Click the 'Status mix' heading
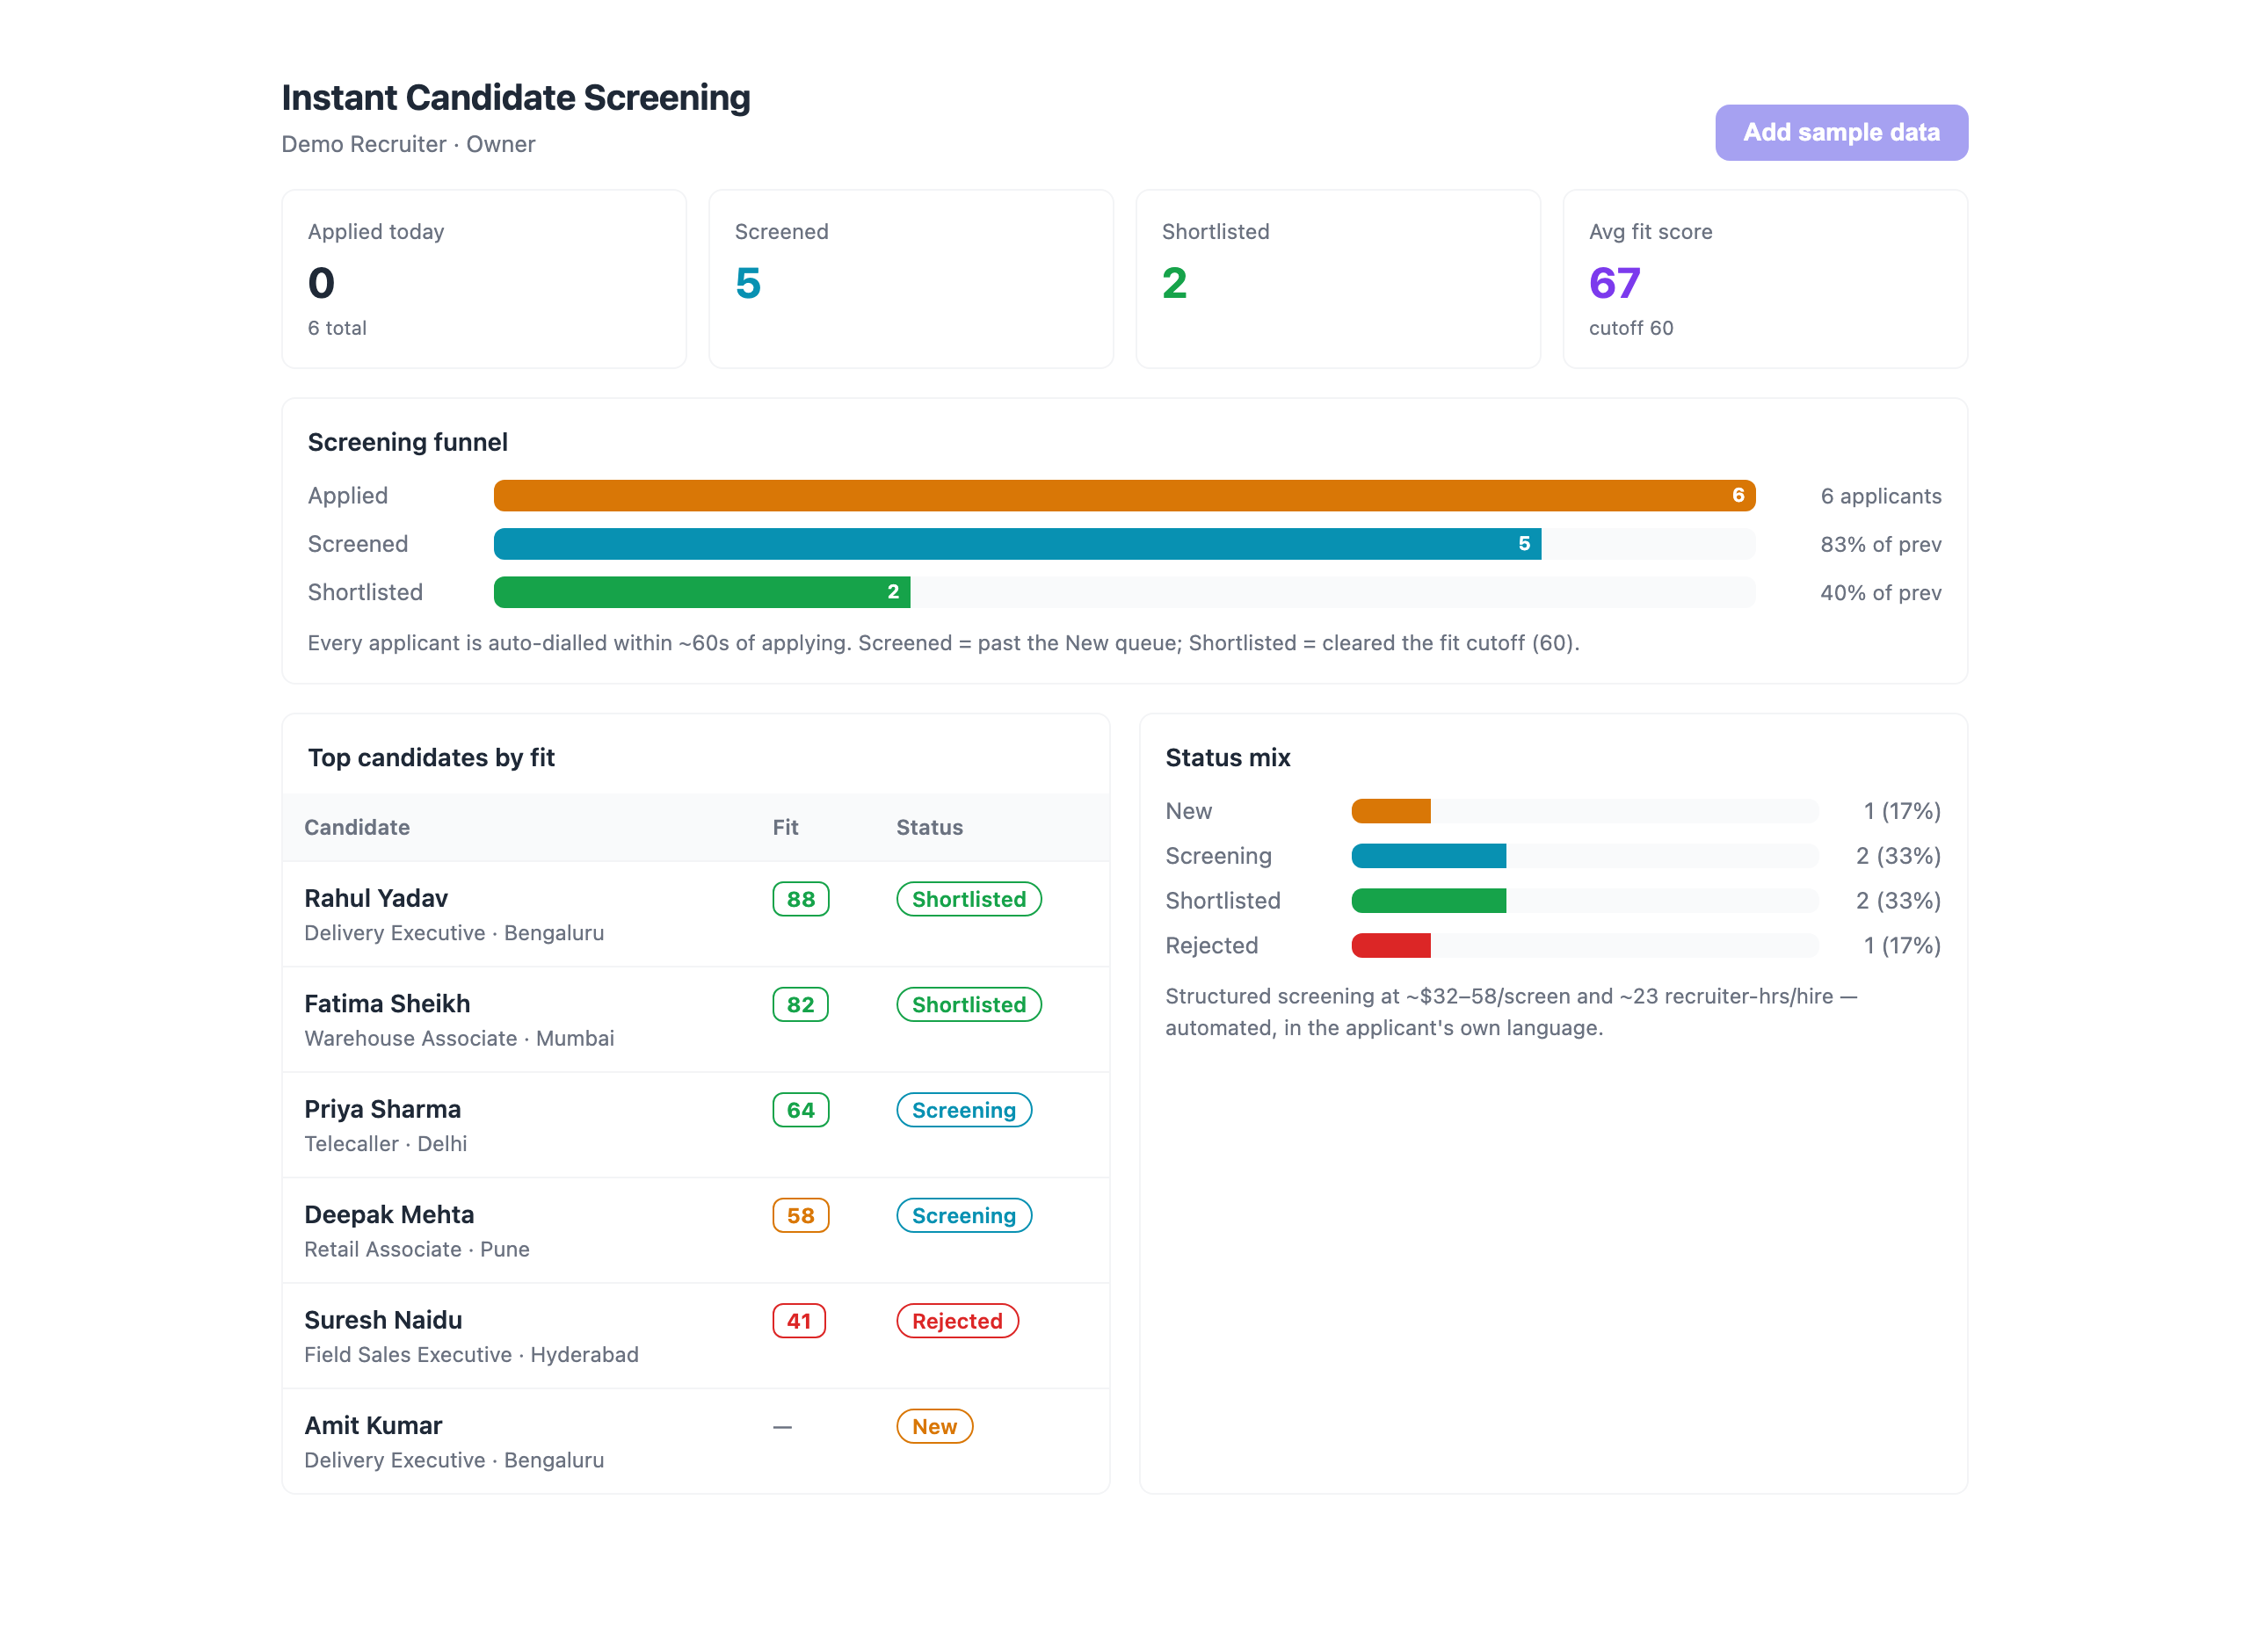The image size is (2250, 1652). [1227, 758]
